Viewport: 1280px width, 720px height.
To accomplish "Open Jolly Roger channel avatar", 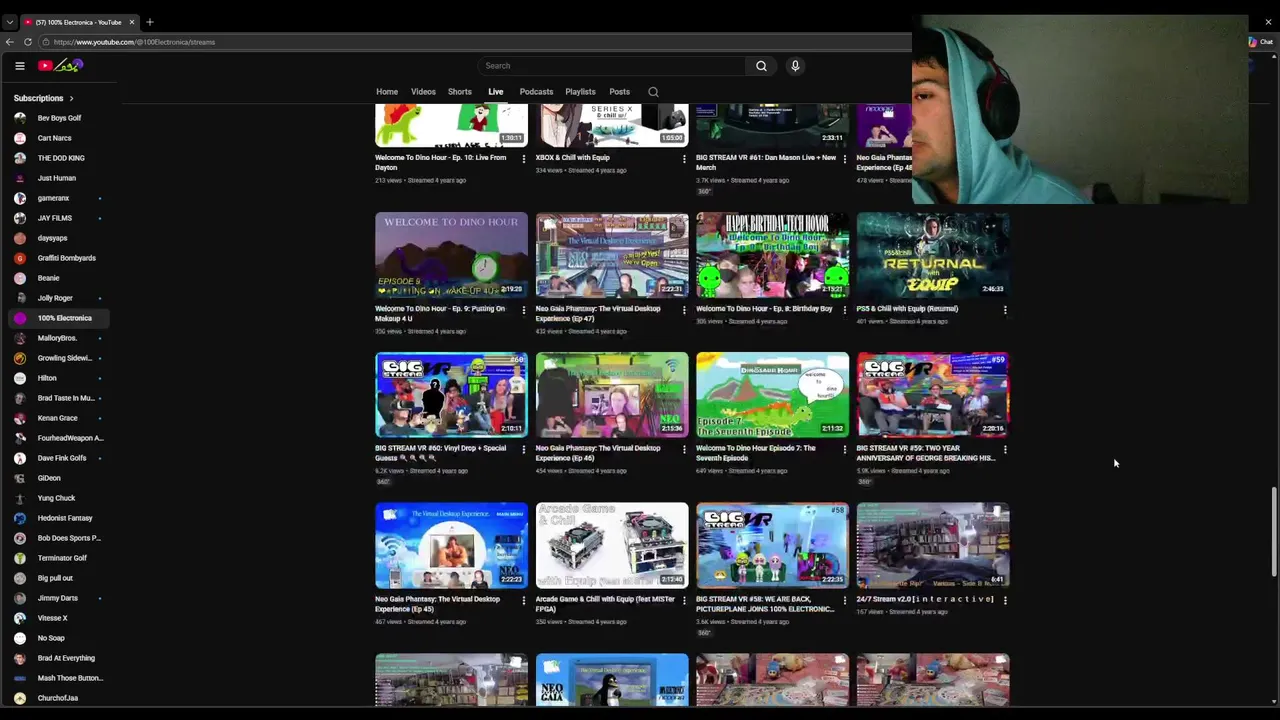I will (x=20, y=298).
